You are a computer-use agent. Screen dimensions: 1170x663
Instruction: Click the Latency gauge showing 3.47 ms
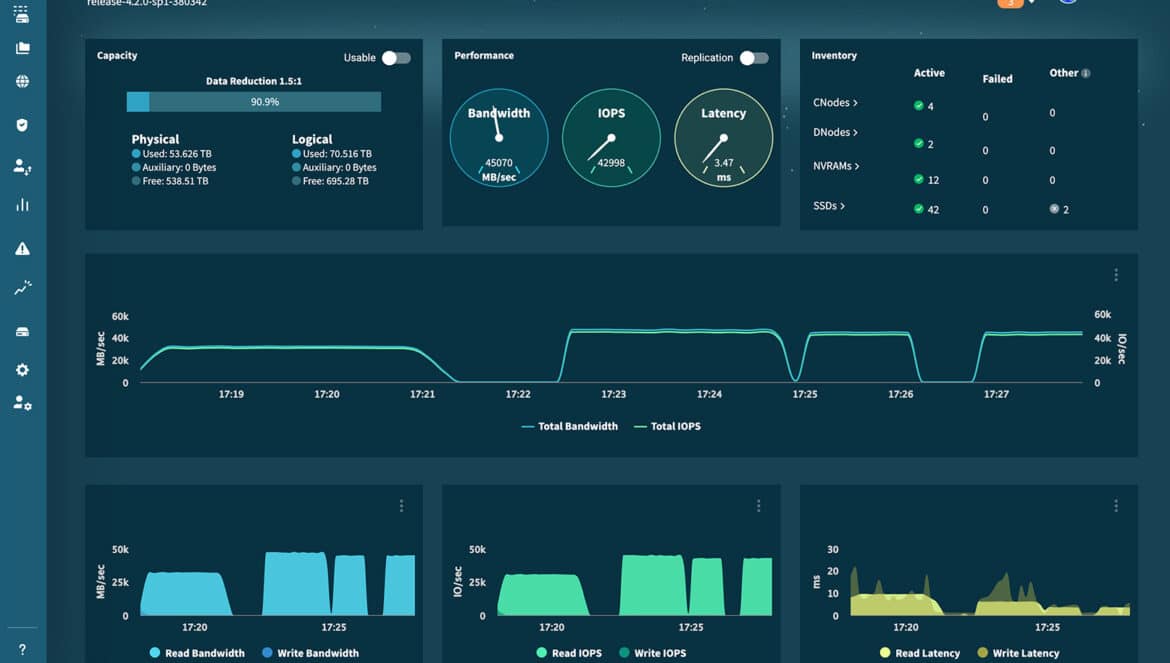click(x=723, y=137)
